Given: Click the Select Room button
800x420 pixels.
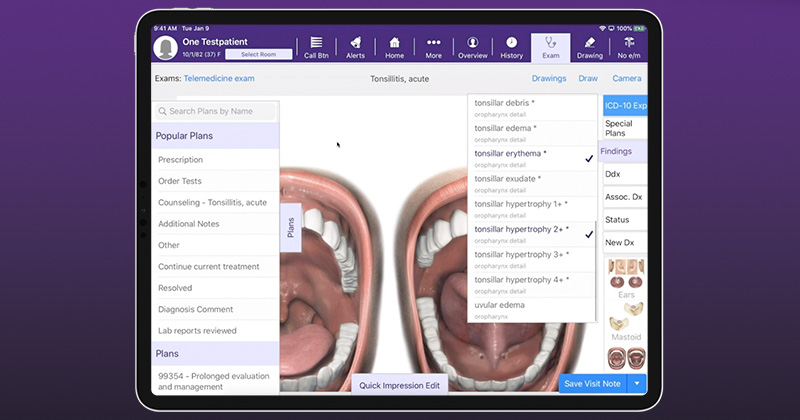Looking at the screenshot, I should 259,54.
